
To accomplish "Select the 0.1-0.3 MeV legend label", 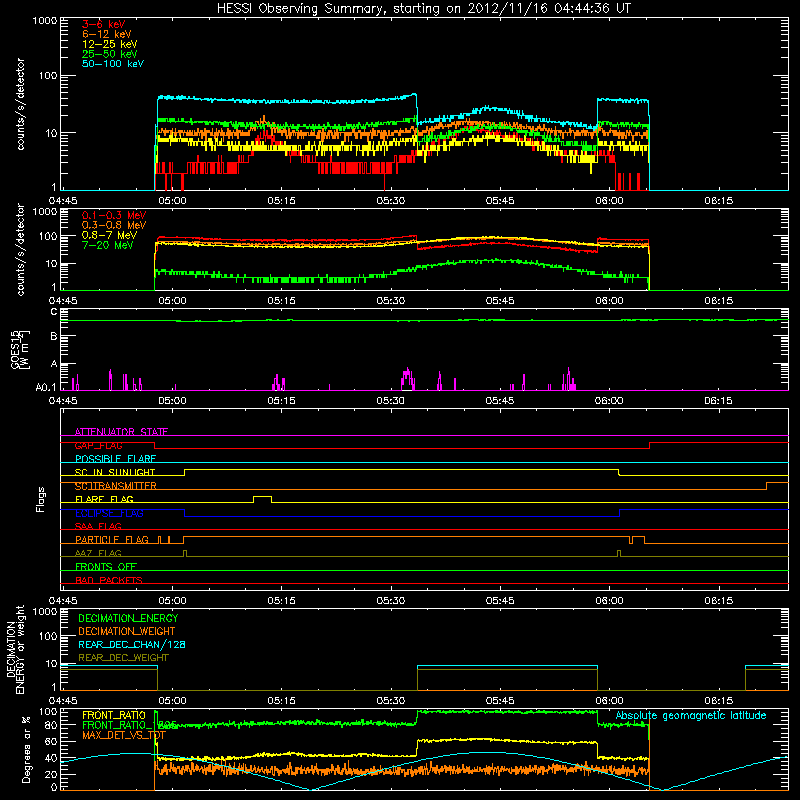I will coord(114,215).
